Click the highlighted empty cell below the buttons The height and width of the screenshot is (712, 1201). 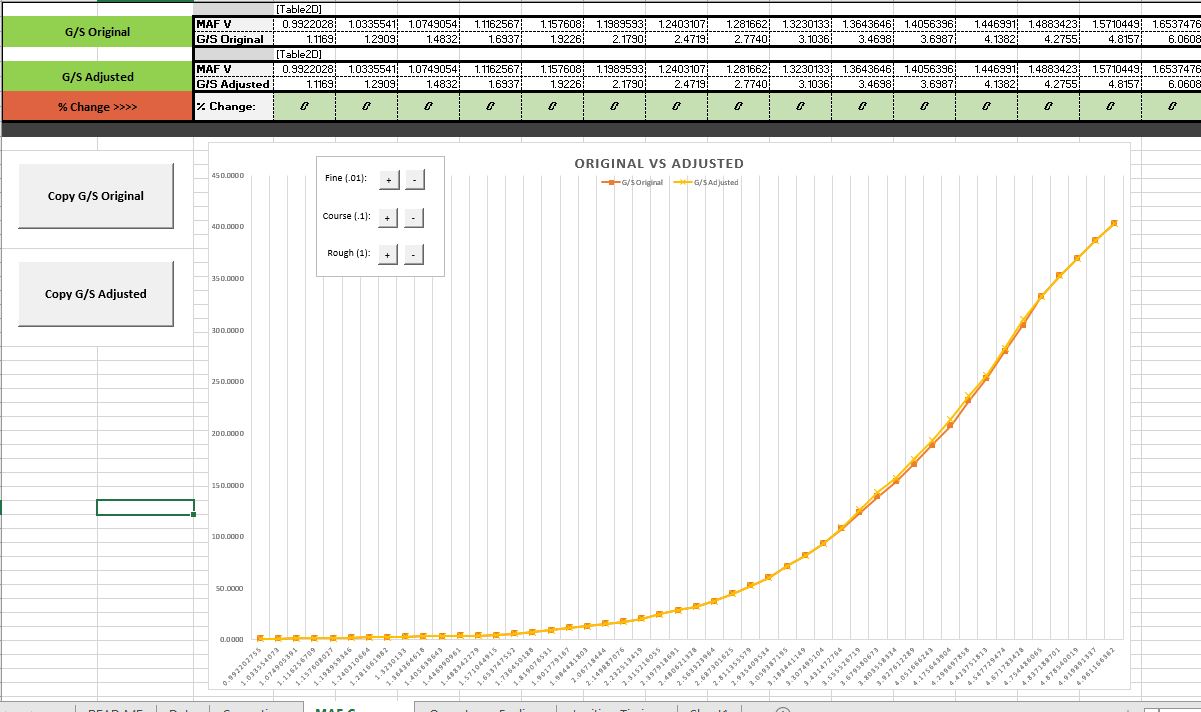145,507
